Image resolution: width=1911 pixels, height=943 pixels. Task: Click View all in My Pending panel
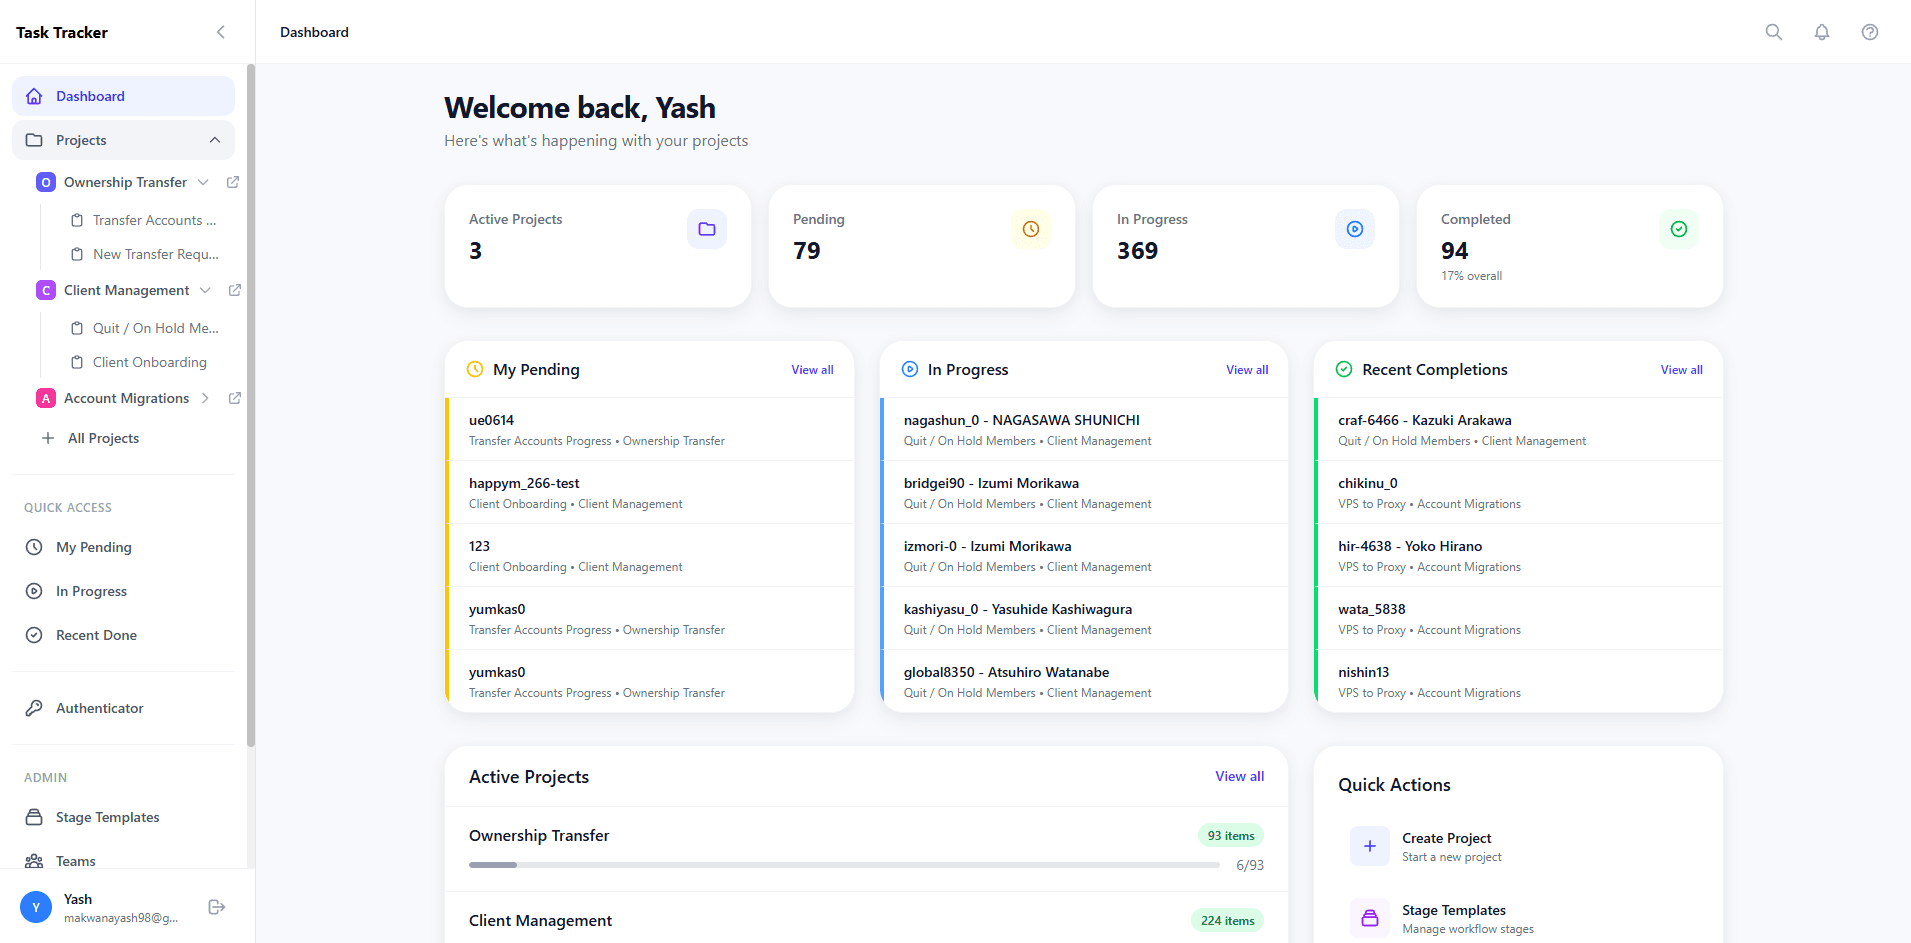pyautogui.click(x=811, y=369)
